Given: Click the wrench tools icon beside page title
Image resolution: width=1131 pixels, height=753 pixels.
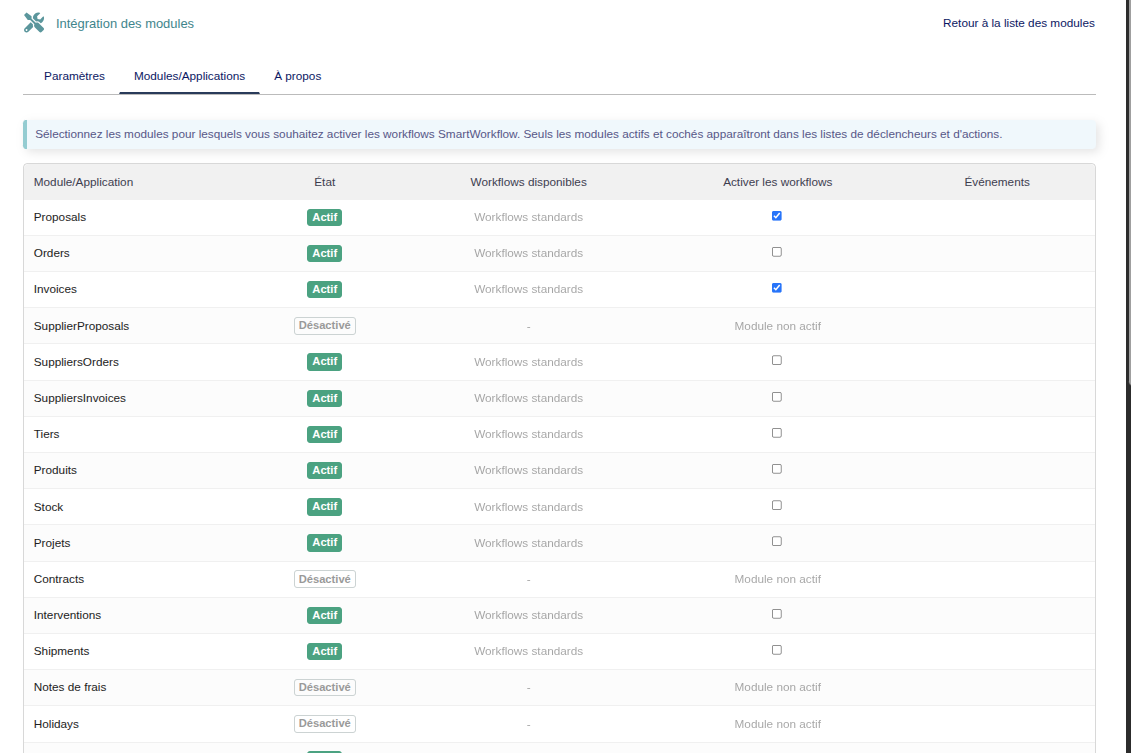Looking at the screenshot, I should click(x=34, y=23).
